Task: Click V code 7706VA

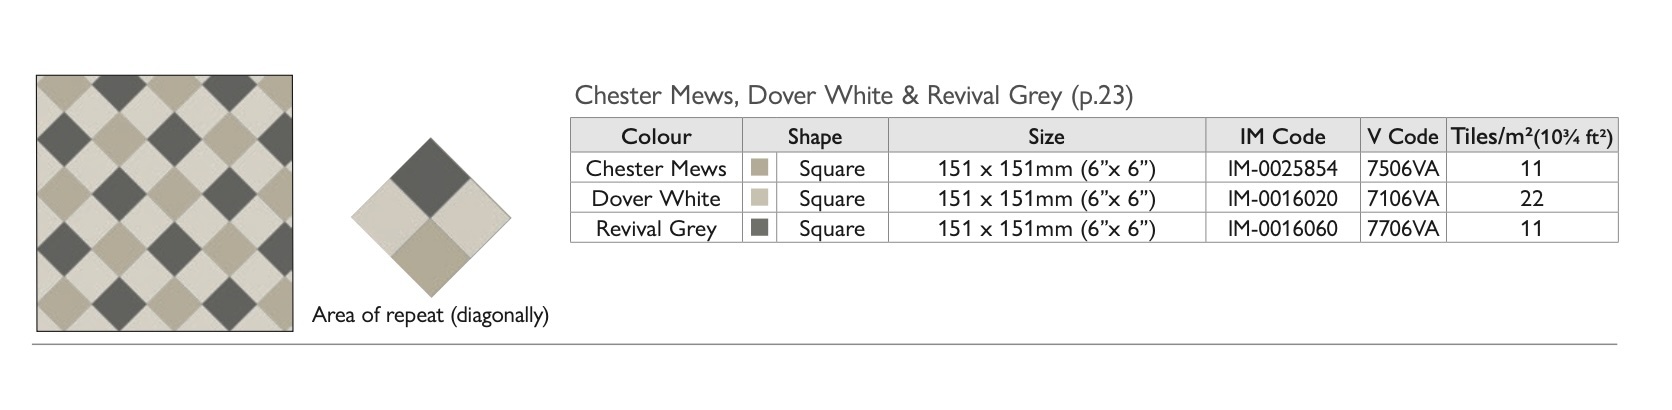Action: [x=1403, y=229]
